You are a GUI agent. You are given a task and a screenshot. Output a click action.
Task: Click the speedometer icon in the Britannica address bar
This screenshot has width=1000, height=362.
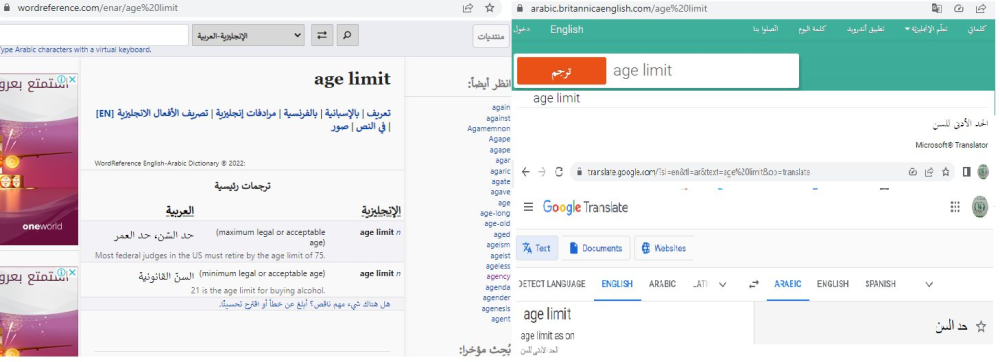959,8
